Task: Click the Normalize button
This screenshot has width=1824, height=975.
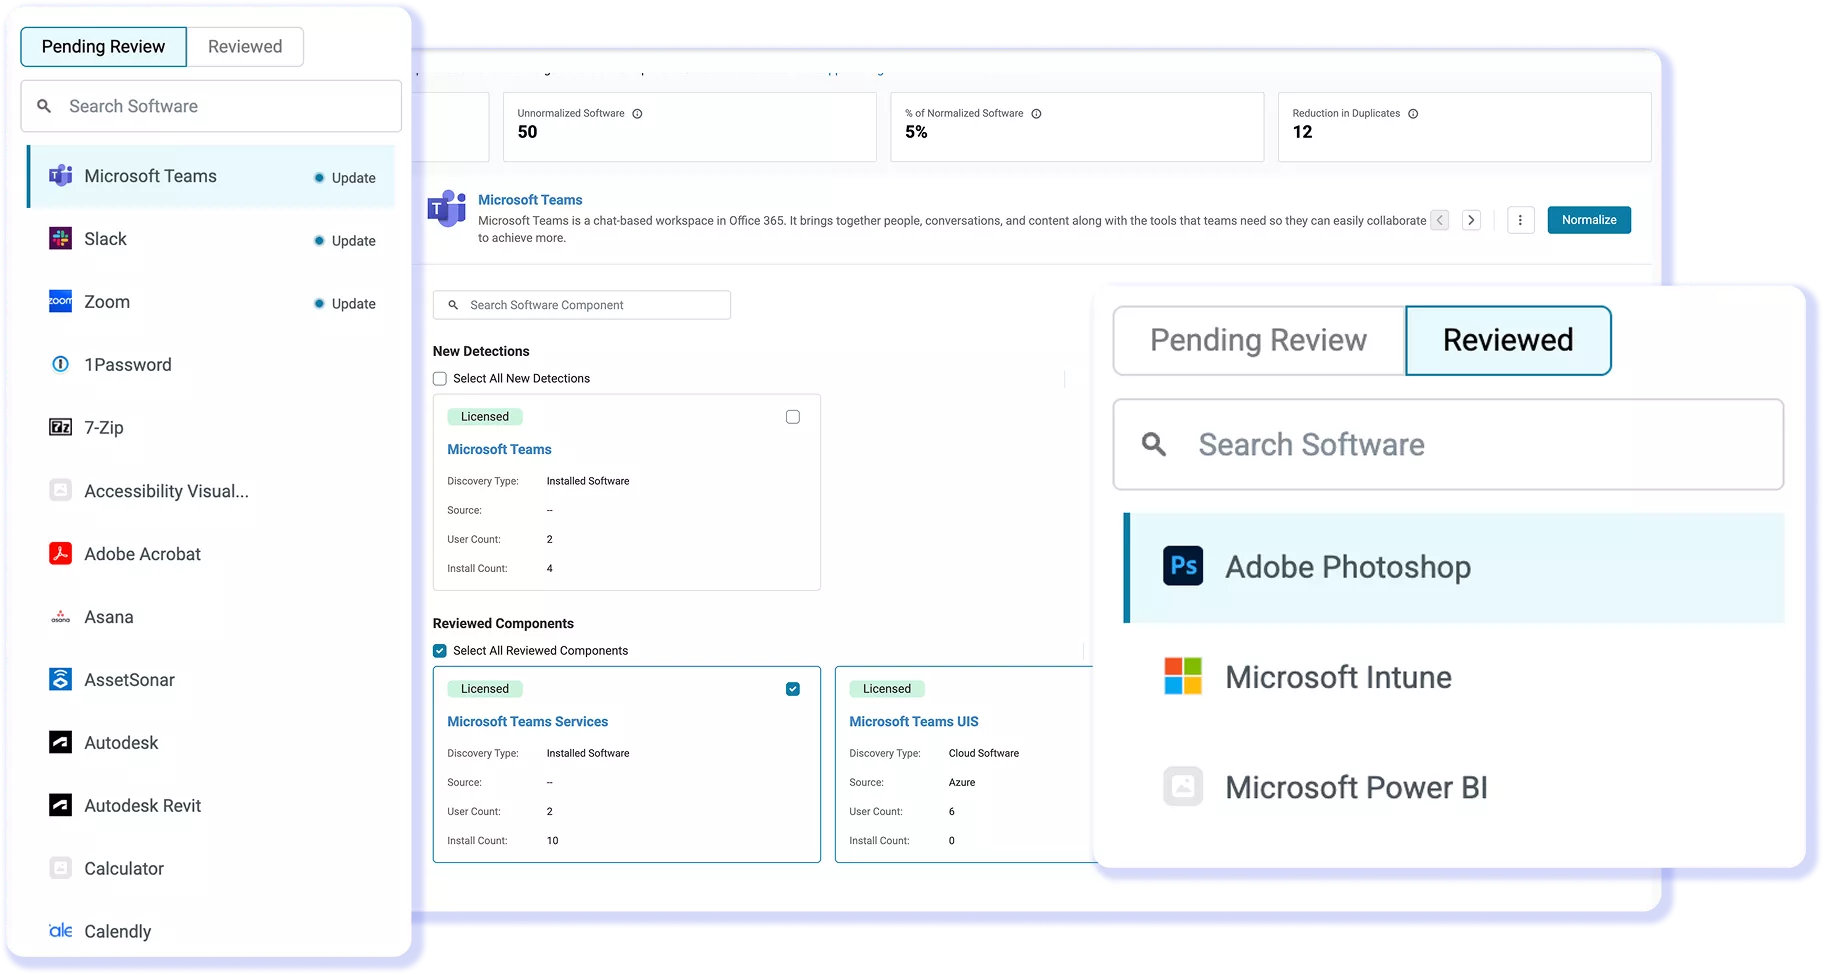Action: pyautogui.click(x=1589, y=220)
